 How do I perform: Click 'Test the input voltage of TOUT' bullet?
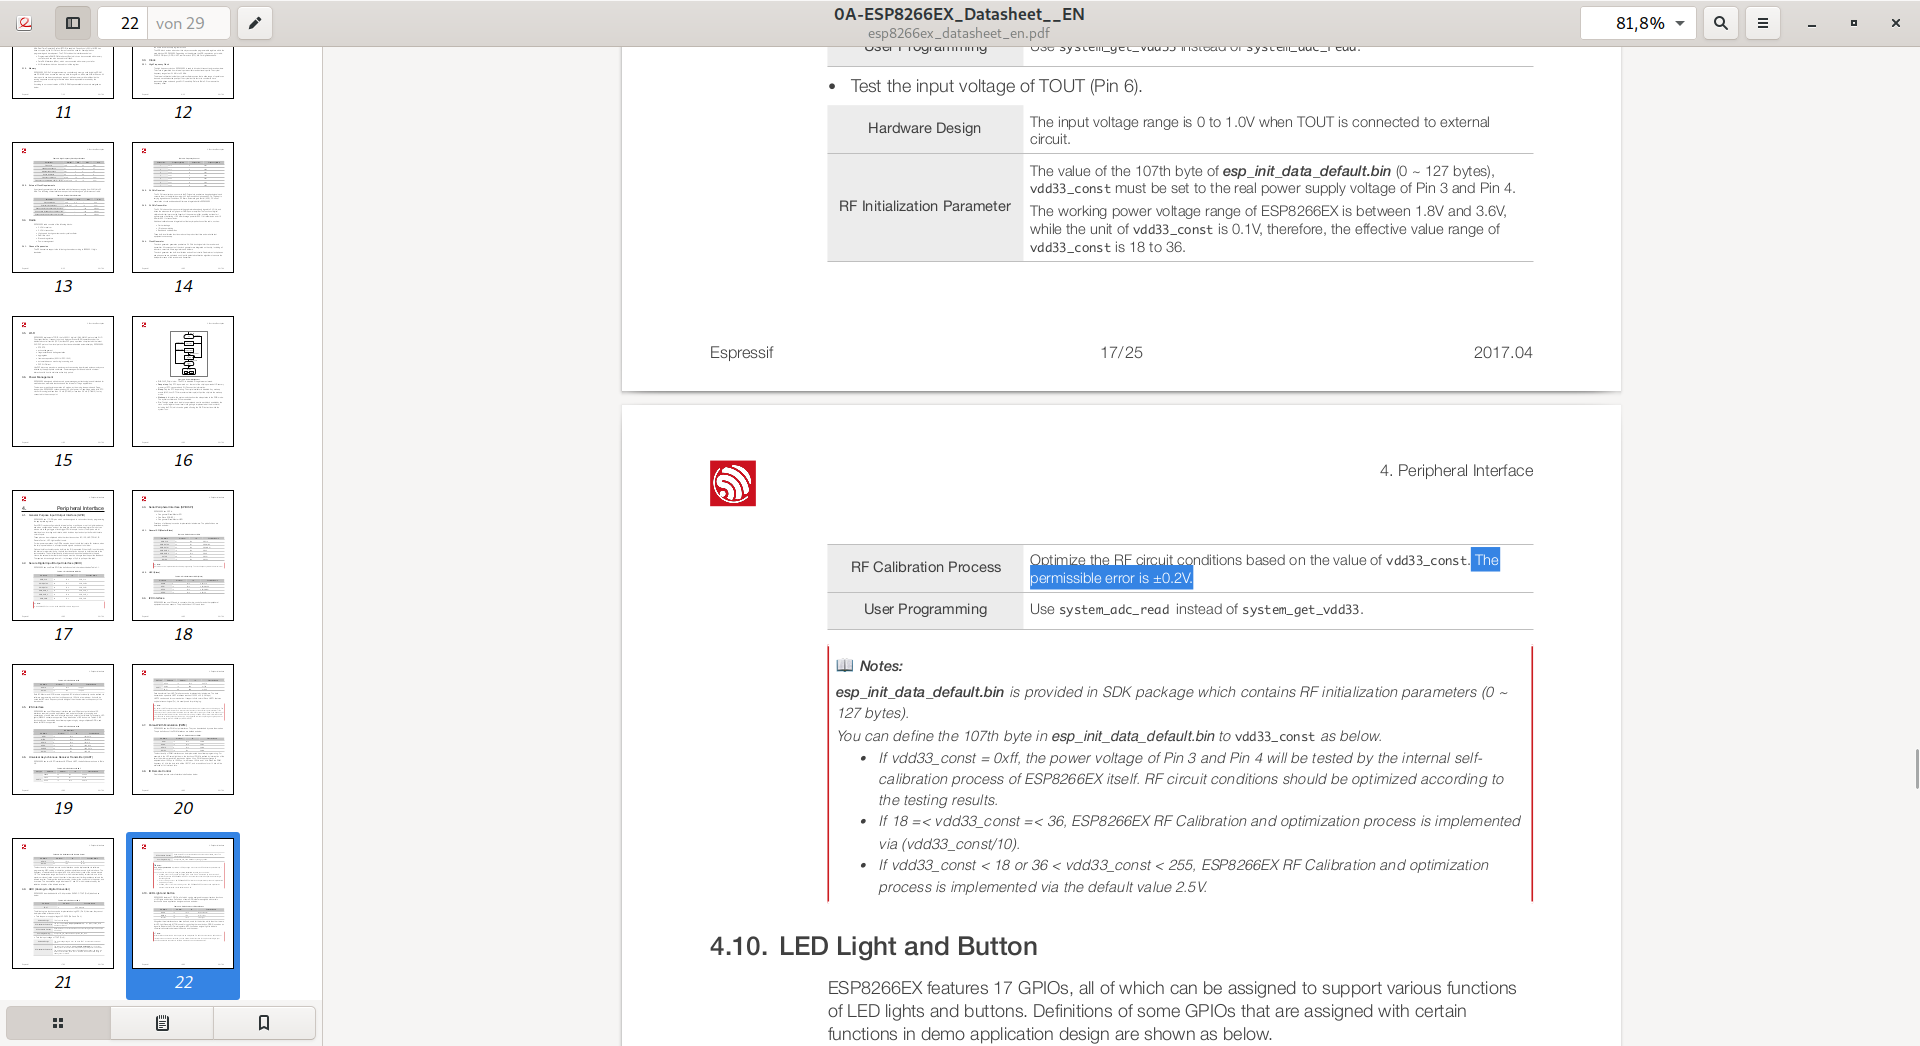tap(996, 86)
